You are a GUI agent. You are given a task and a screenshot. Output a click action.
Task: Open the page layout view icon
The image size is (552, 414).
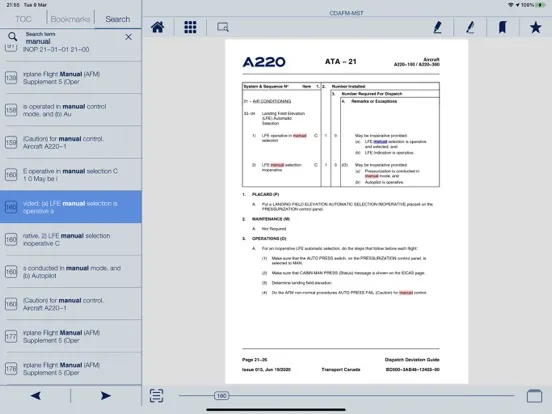534,396
